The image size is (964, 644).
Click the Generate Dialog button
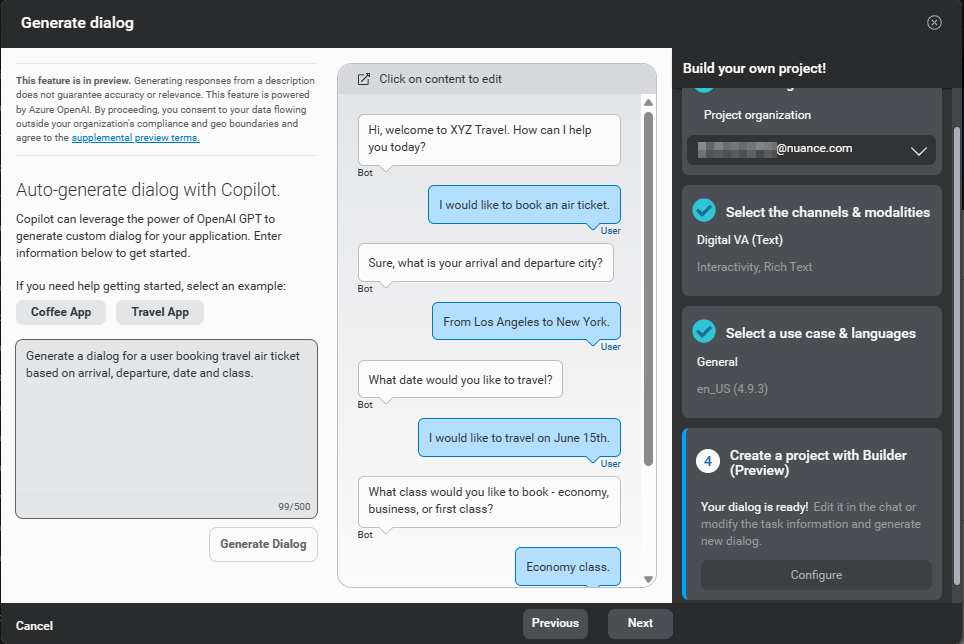click(x=263, y=544)
